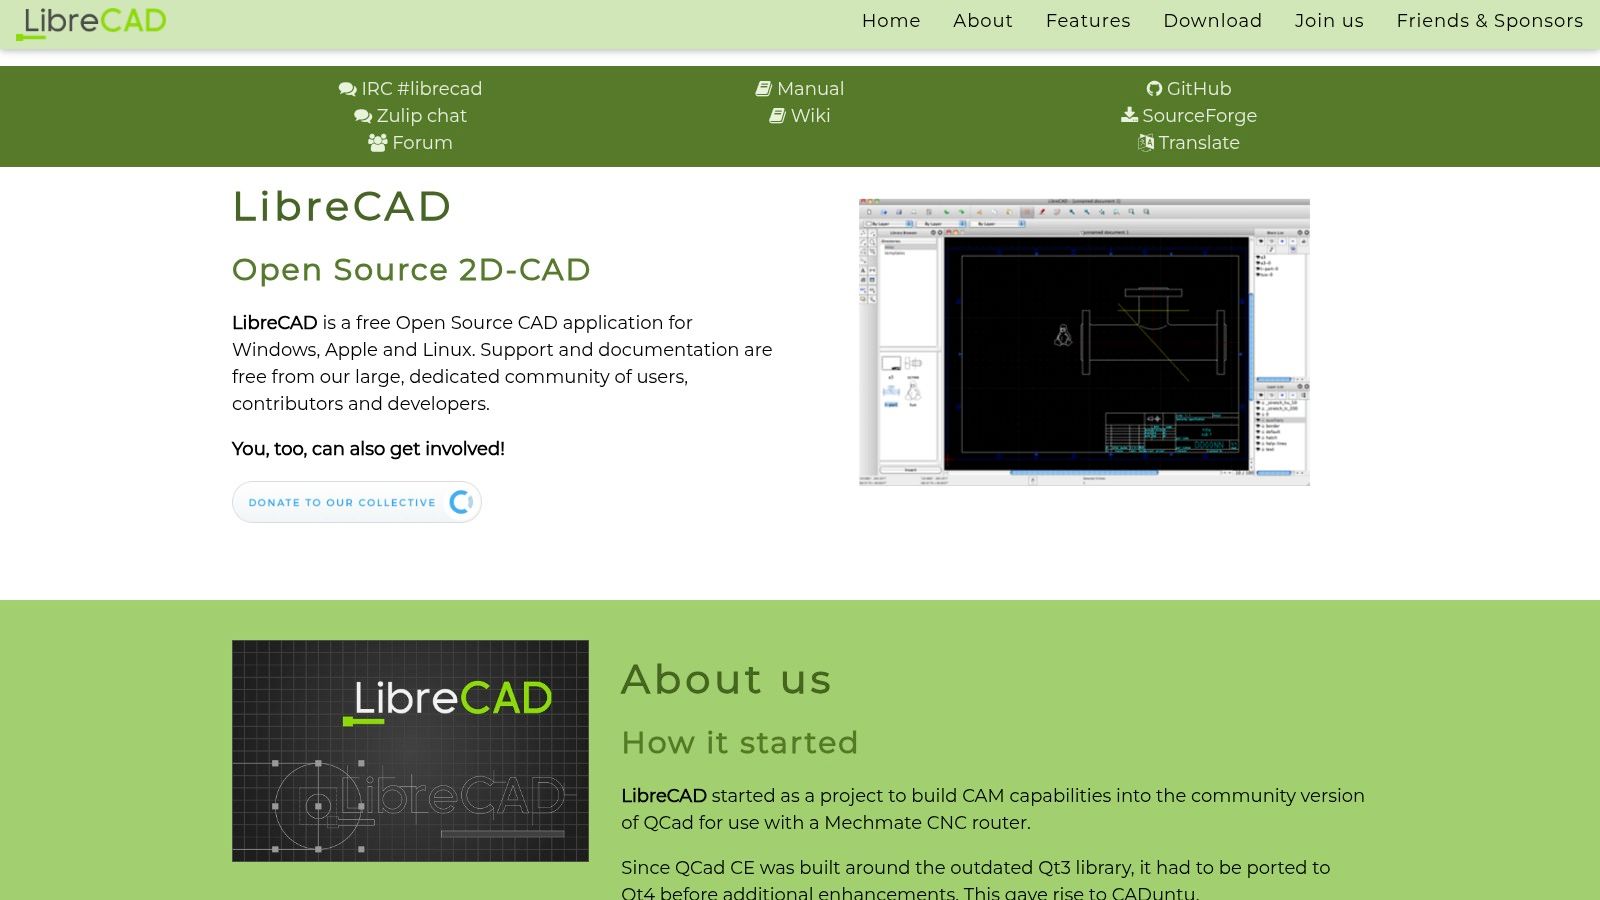Open the Download page

coord(1212,21)
